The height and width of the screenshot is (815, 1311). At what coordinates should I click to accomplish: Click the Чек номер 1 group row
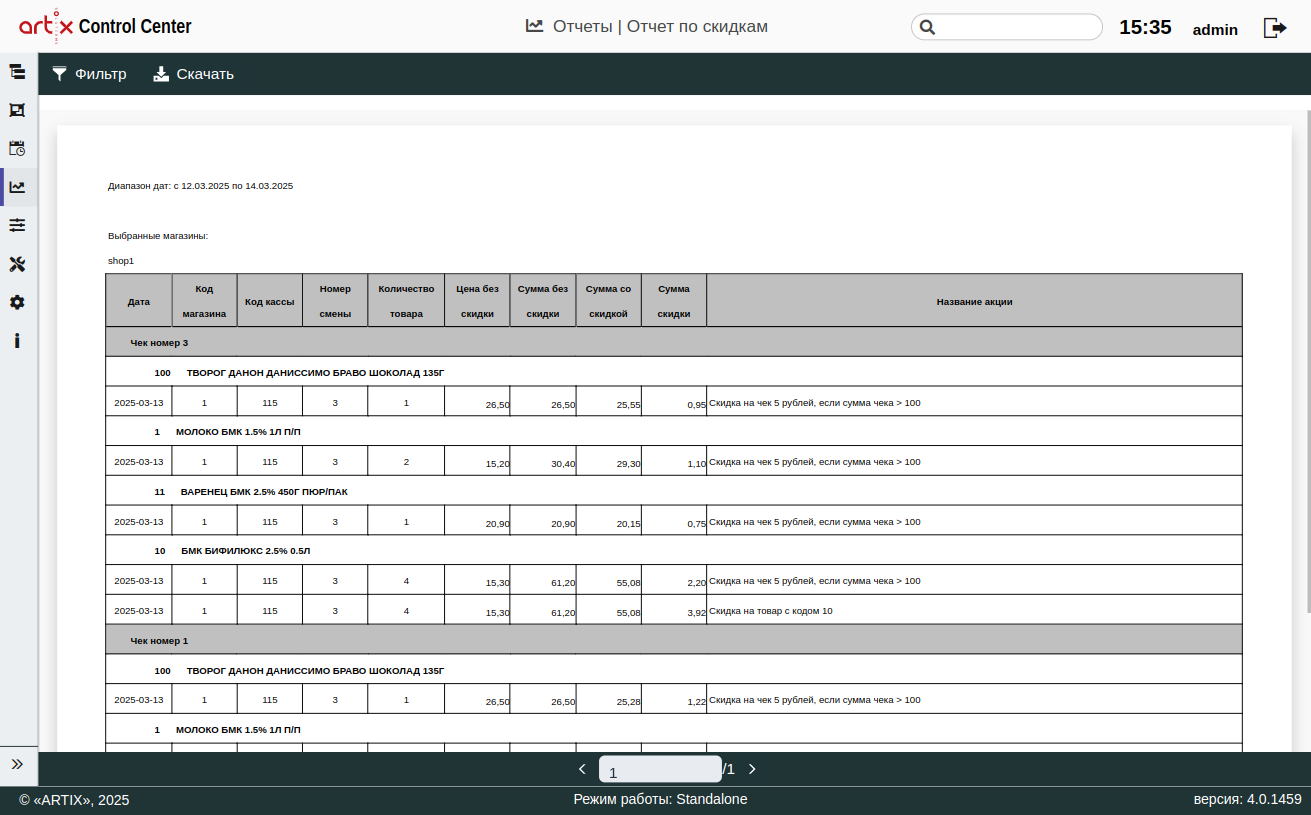(x=674, y=640)
